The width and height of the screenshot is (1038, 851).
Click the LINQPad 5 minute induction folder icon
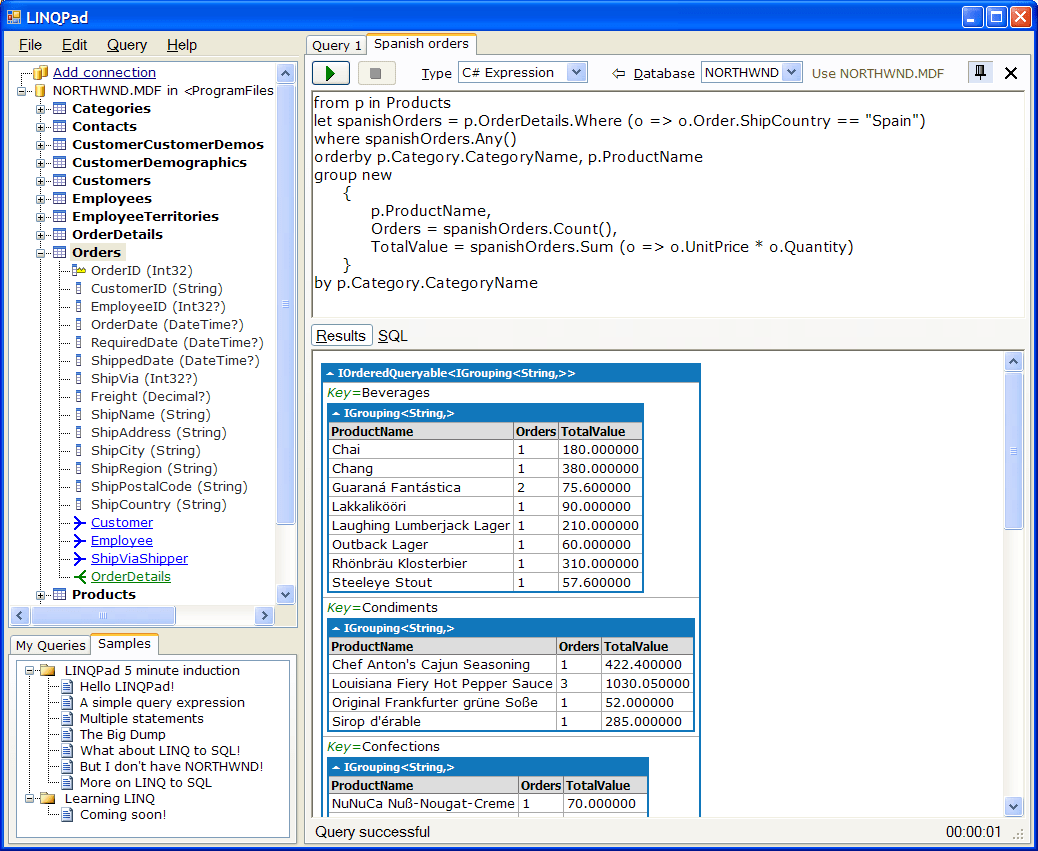click(x=47, y=671)
